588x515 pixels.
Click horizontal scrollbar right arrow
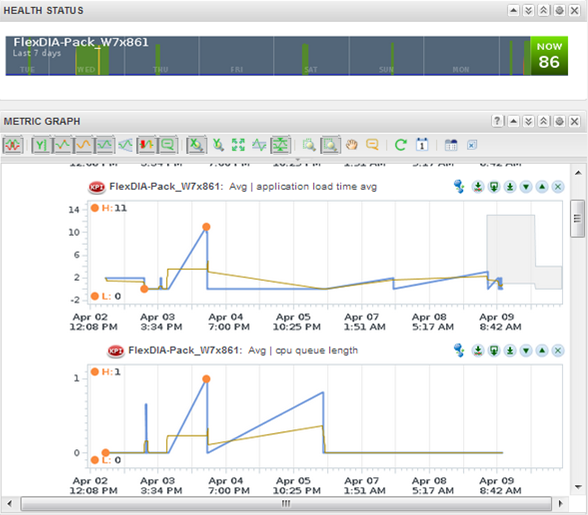[561, 503]
